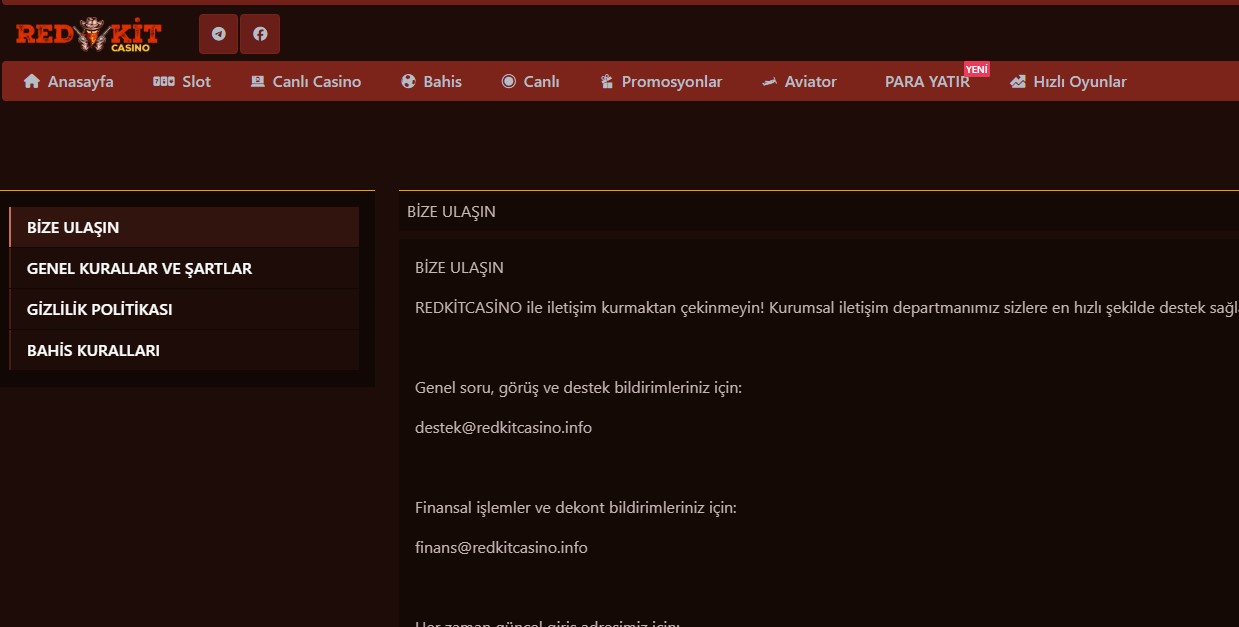Screen dimensions: 1239x627
Task: Open the Hızlı Oyunlar menu item
Action: (1068, 82)
